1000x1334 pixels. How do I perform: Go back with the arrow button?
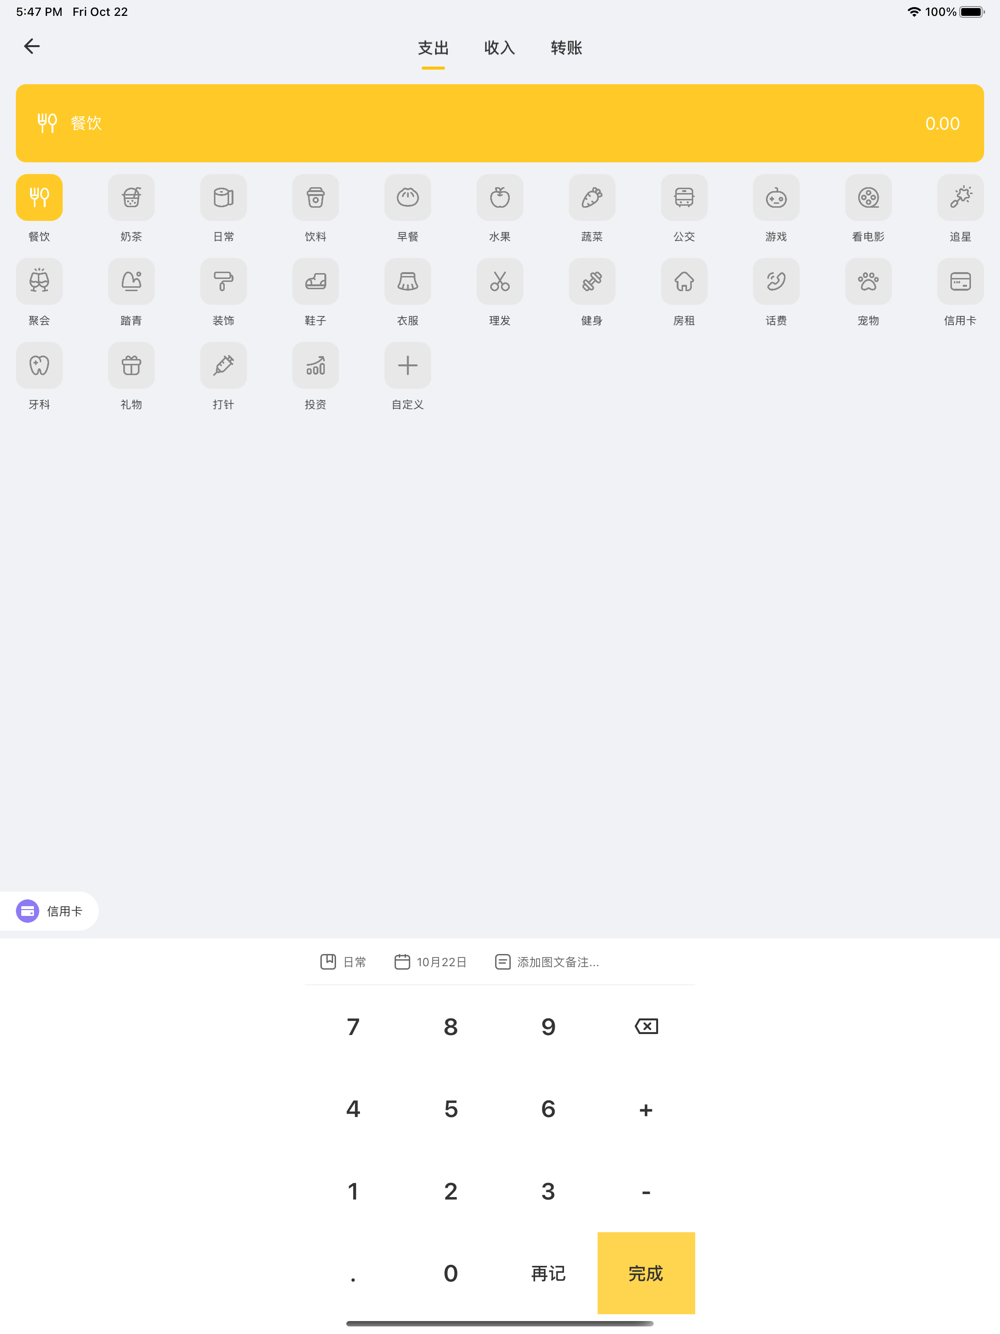click(x=32, y=46)
